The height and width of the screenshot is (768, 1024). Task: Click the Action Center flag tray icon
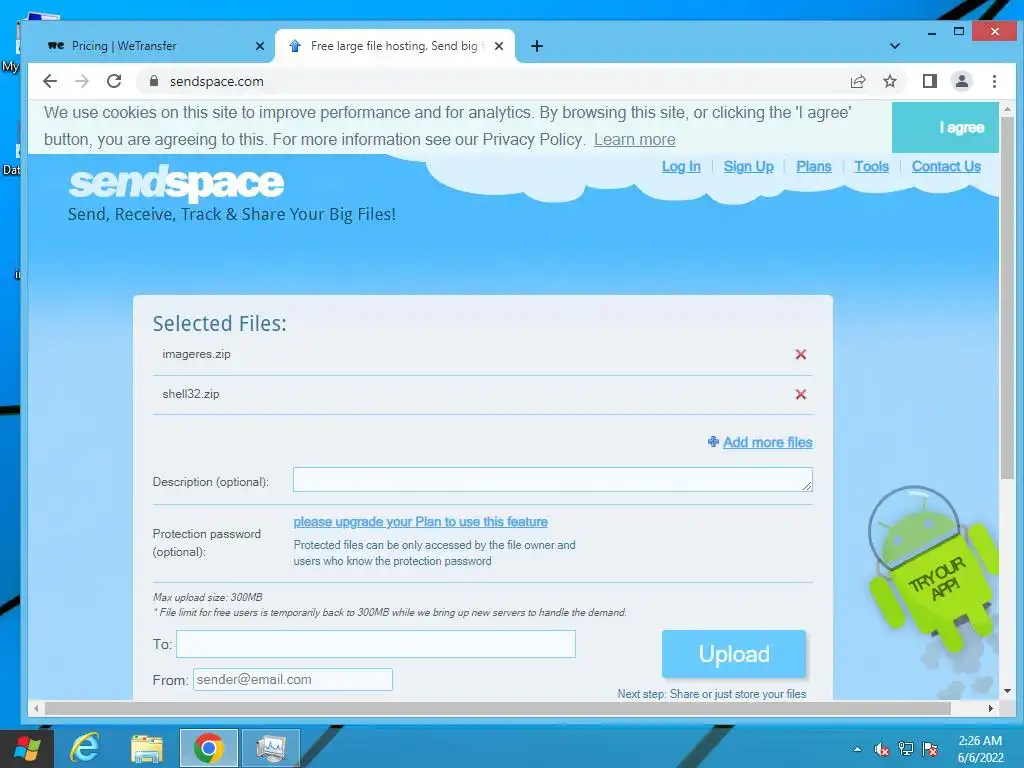click(x=930, y=749)
